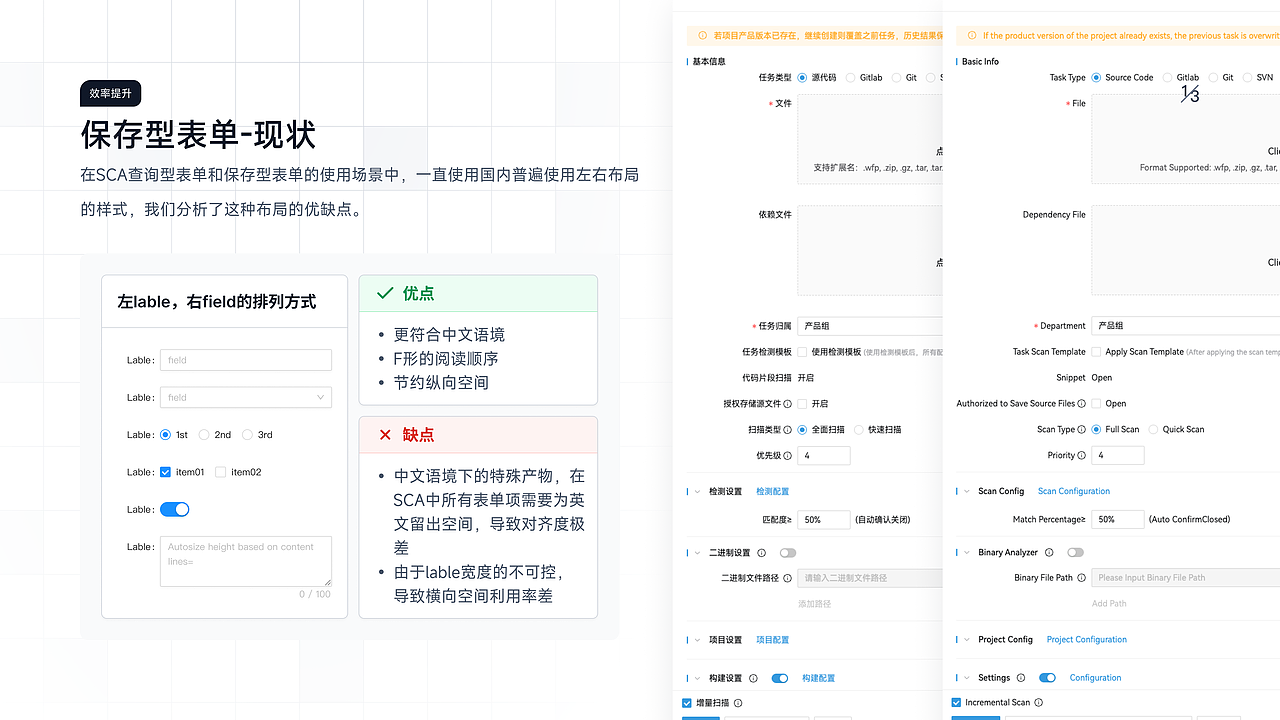This screenshot has width=1280, height=720.
Task: Click the 匹配度 percentage field
Action: point(824,520)
